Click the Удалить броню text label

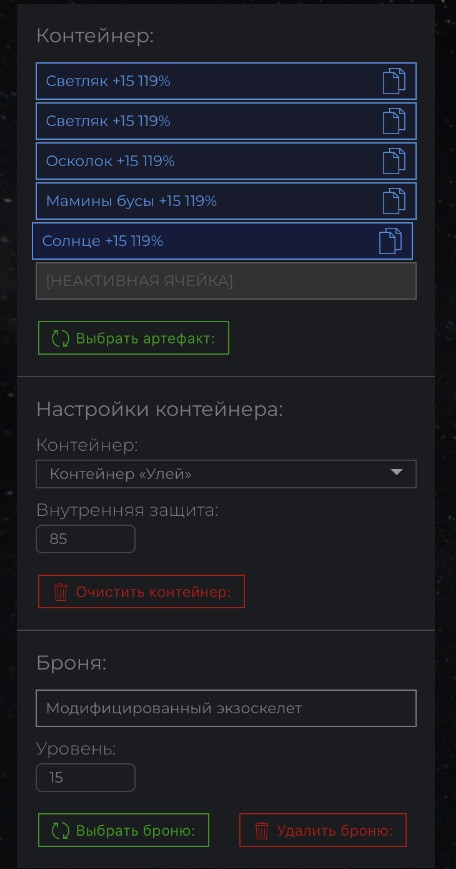pos(335,831)
